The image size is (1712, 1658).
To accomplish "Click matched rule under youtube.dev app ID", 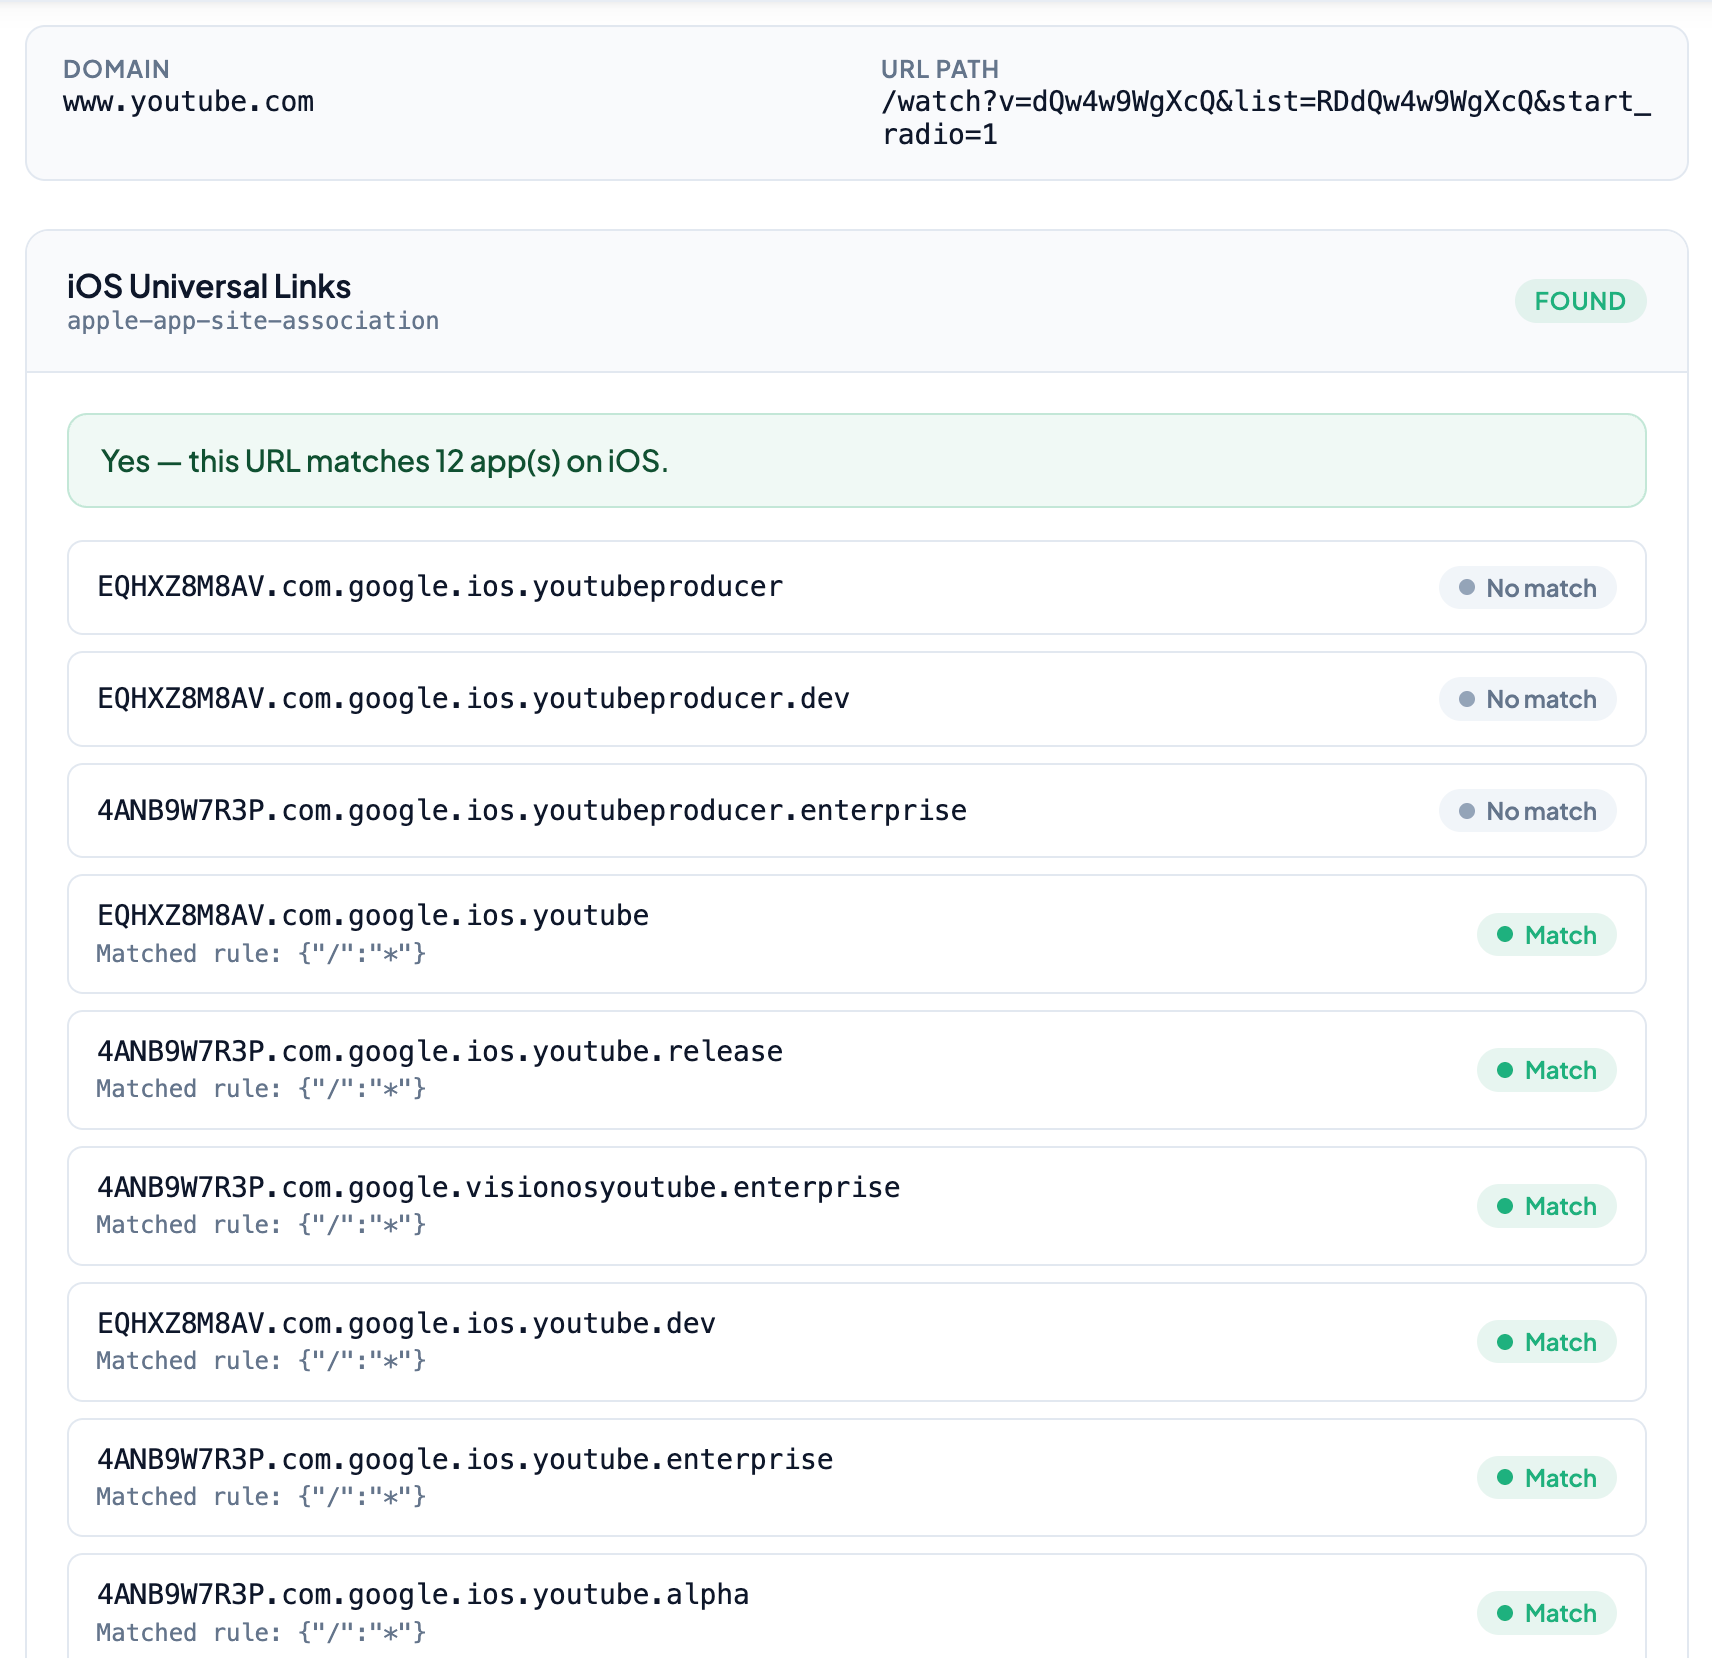I will [261, 1361].
